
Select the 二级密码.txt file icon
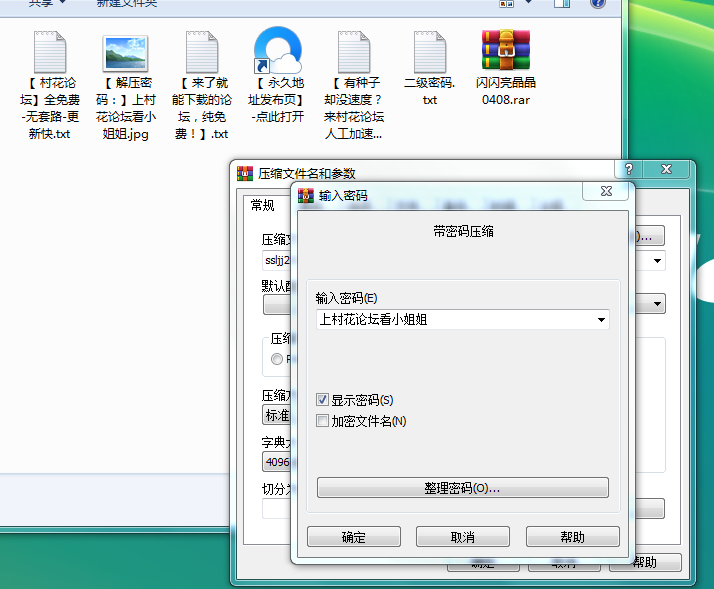point(429,51)
